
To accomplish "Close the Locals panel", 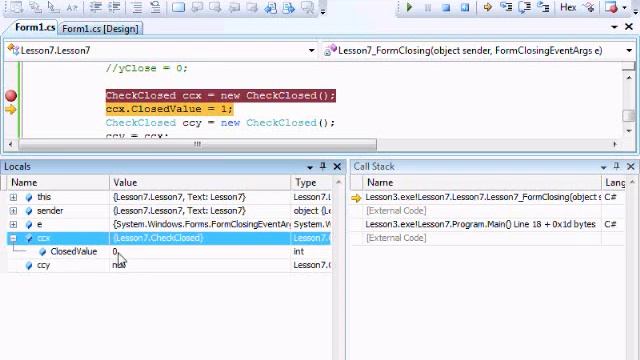I will pyautogui.click(x=337, y=166).
